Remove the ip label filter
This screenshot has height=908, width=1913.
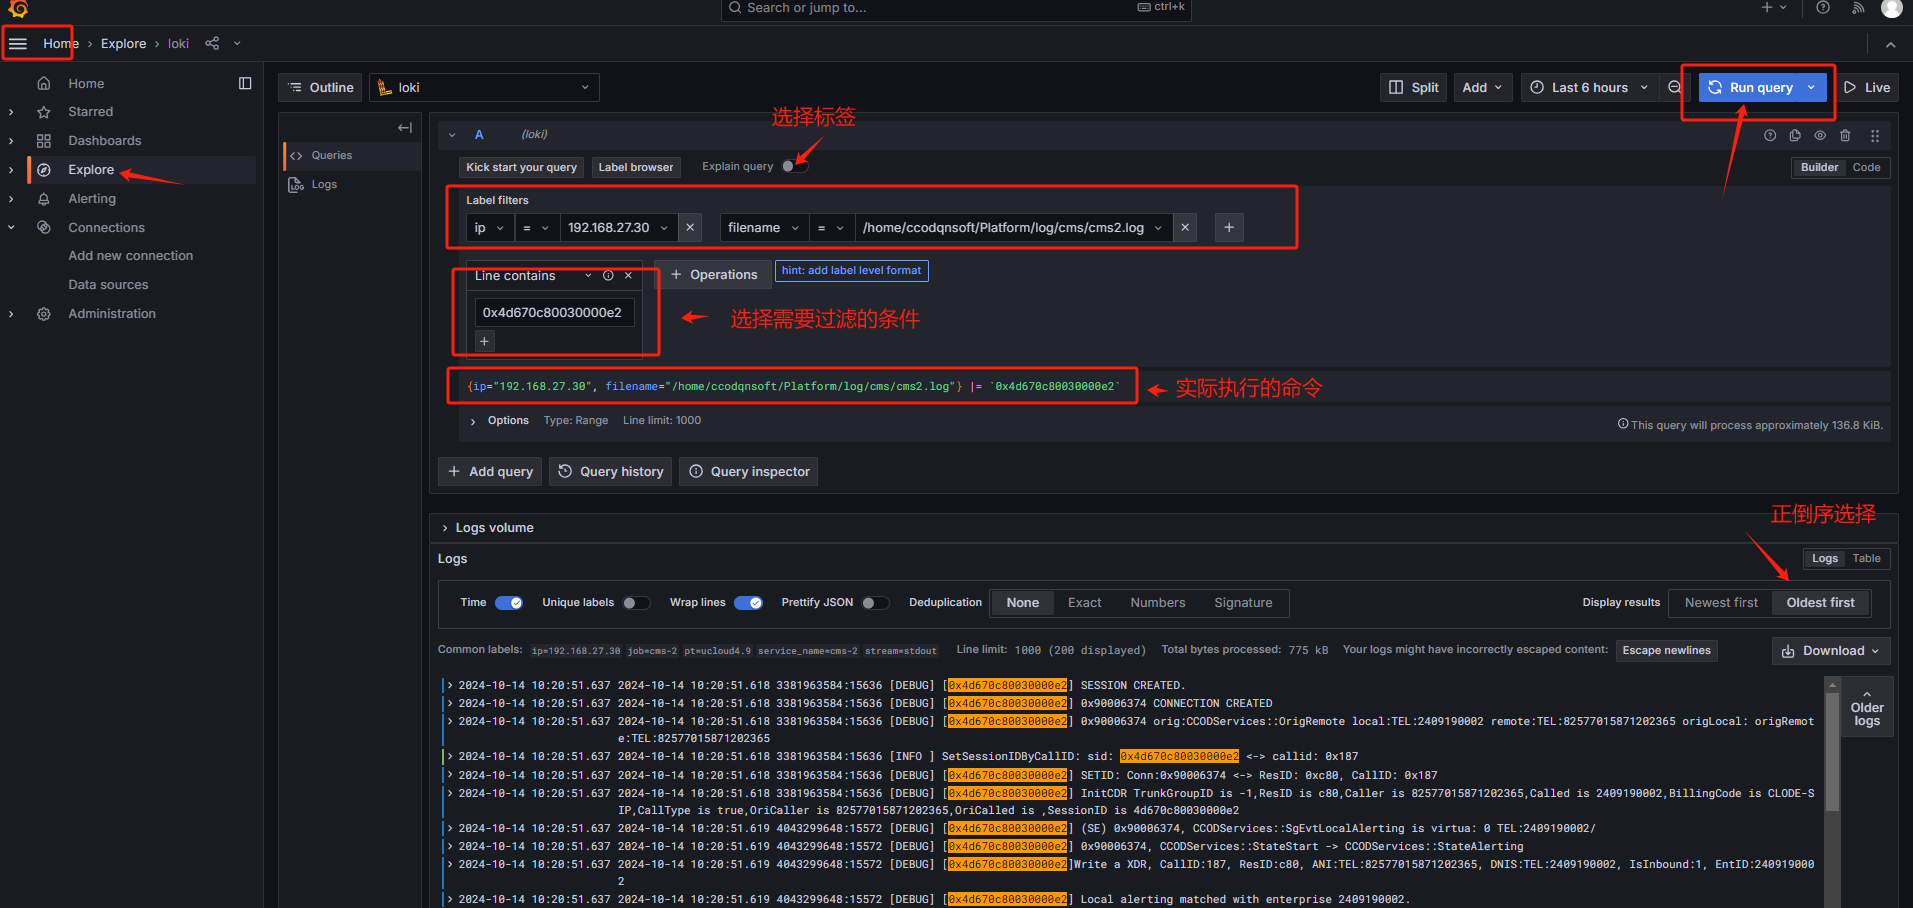(x=690, y=228)
